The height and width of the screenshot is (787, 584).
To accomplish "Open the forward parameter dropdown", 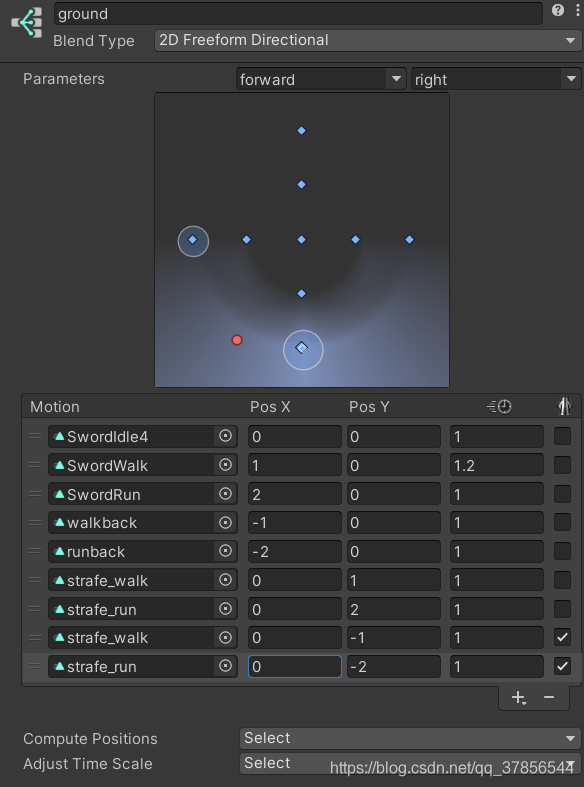I will [321, 79].
